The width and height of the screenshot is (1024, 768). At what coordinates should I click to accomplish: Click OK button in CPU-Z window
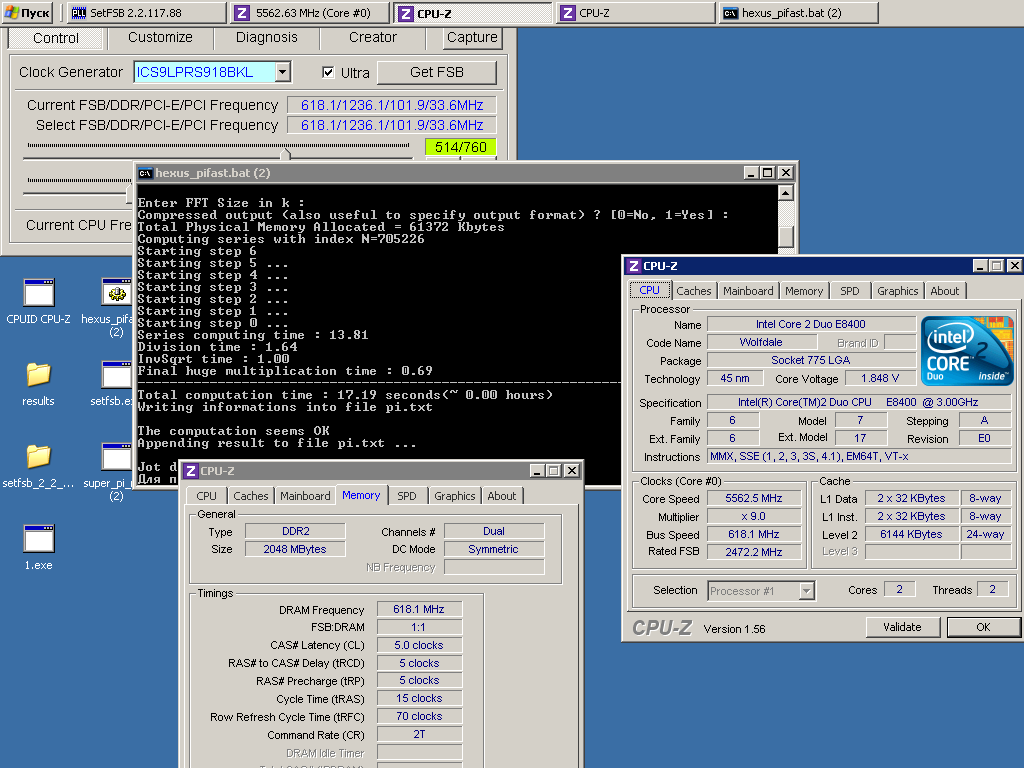pos(983,627)
